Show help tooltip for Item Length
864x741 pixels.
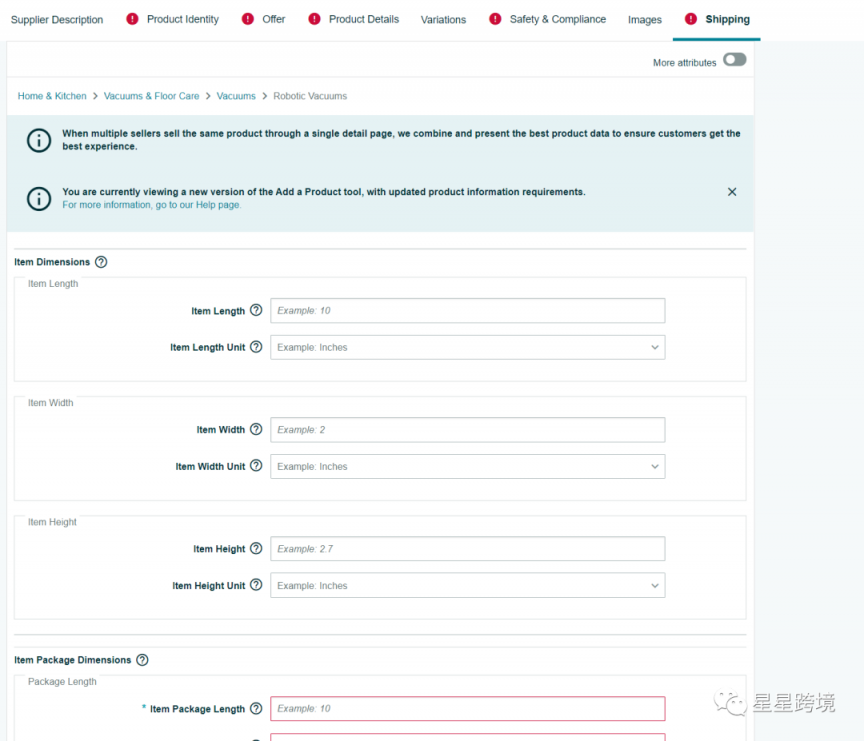256,310
